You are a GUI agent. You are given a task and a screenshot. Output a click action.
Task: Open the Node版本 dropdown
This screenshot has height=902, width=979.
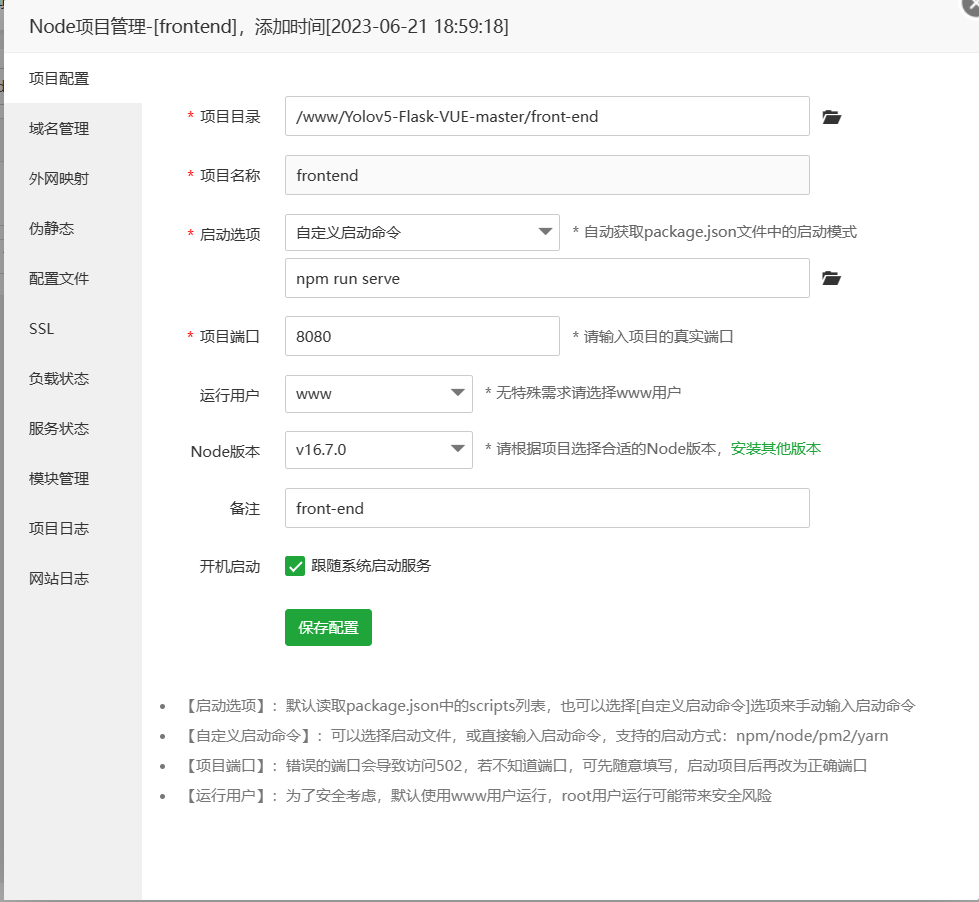point(378,450)
